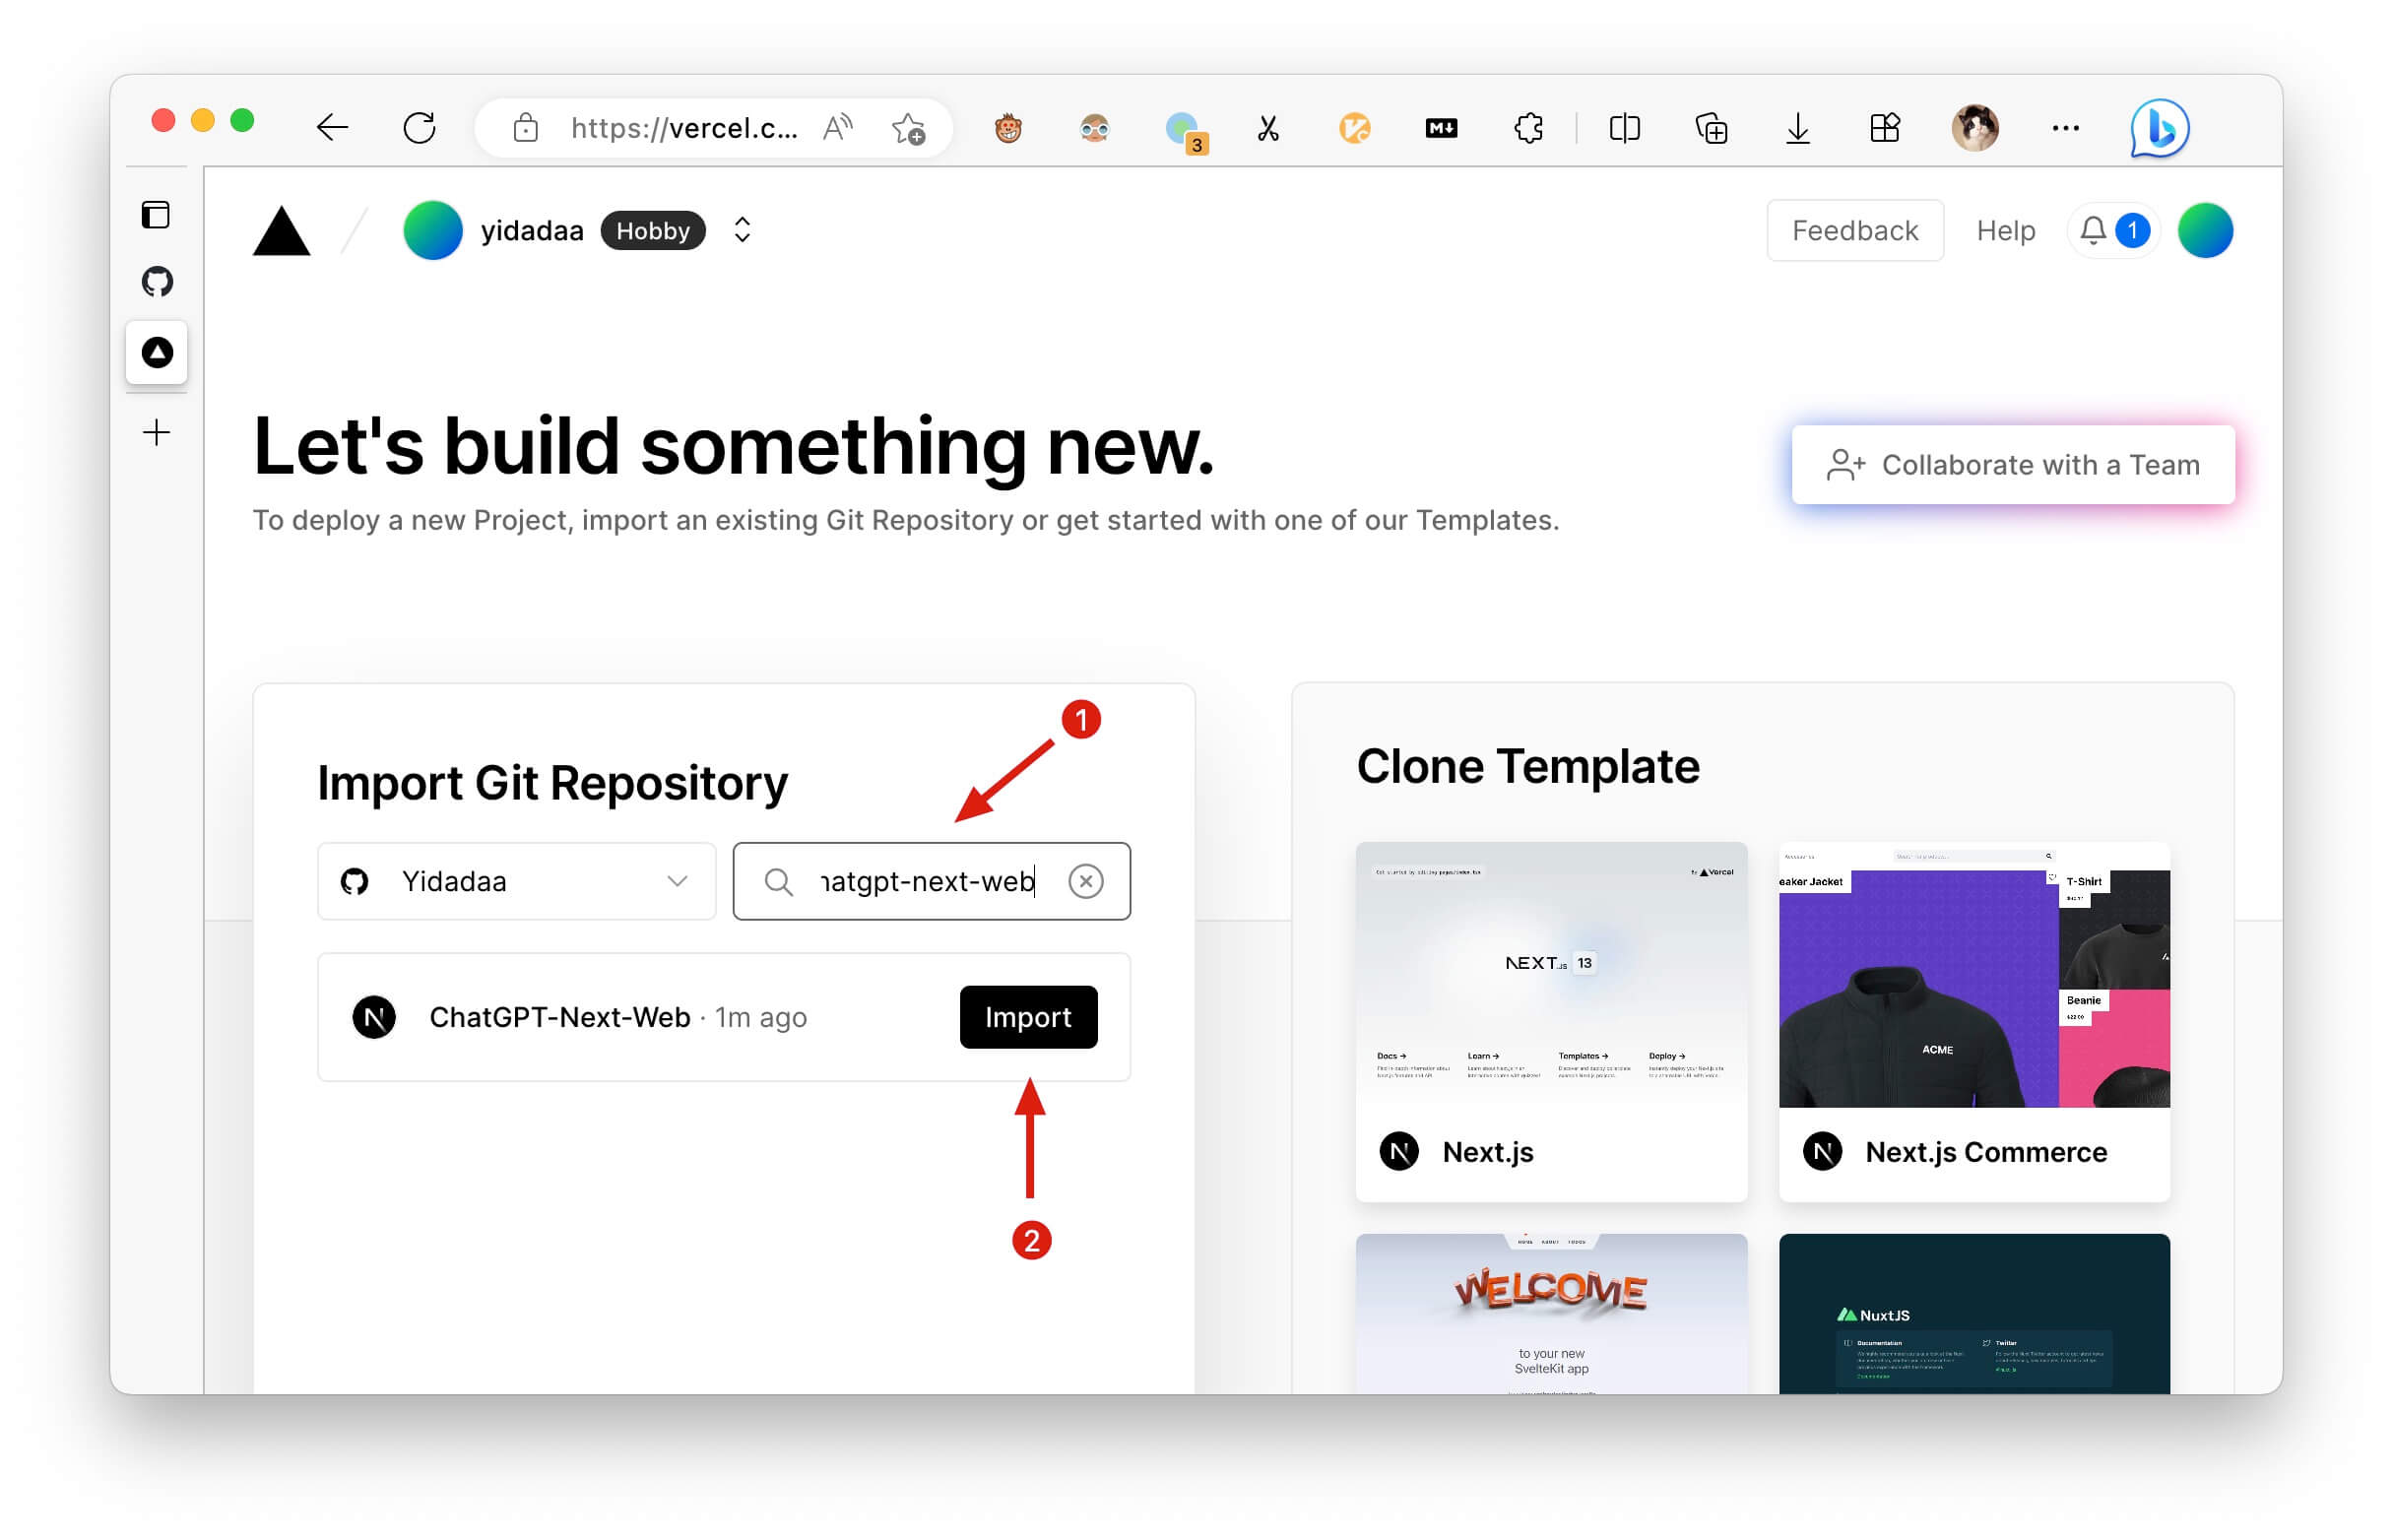Click the Import button for ChatGPT-Next-Web

pyautogui.click(x=1031, y=1017)
